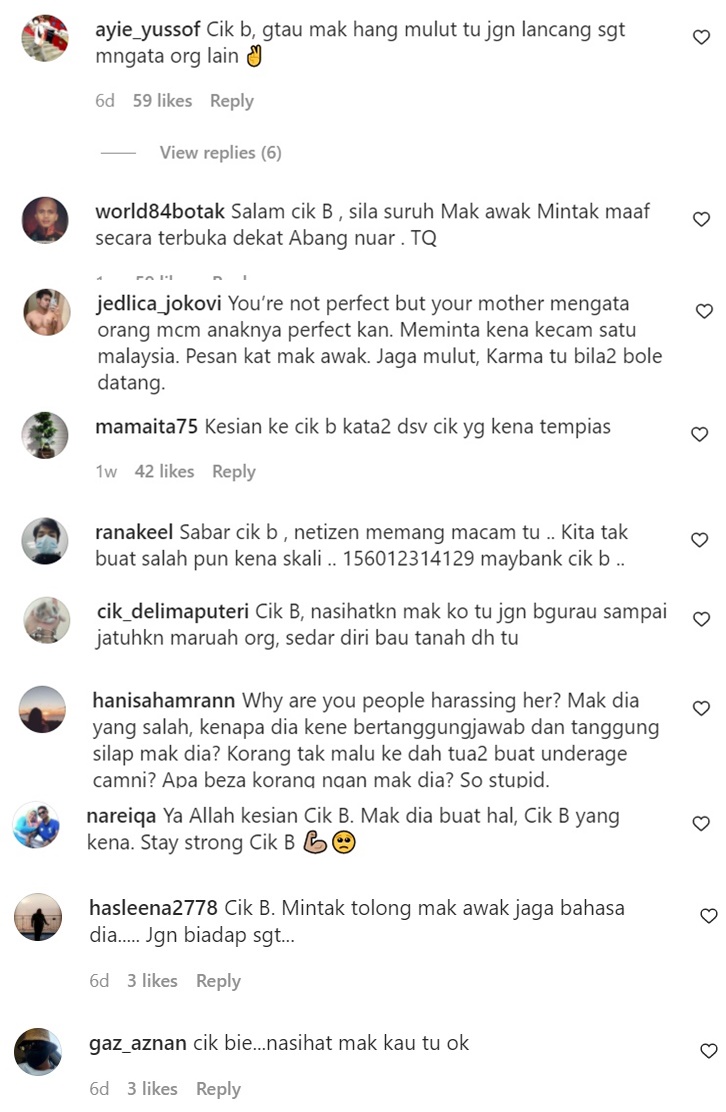Like hasleena2778's comment
This screenshot has width=726, height=1112.
(x=709, y=916)
